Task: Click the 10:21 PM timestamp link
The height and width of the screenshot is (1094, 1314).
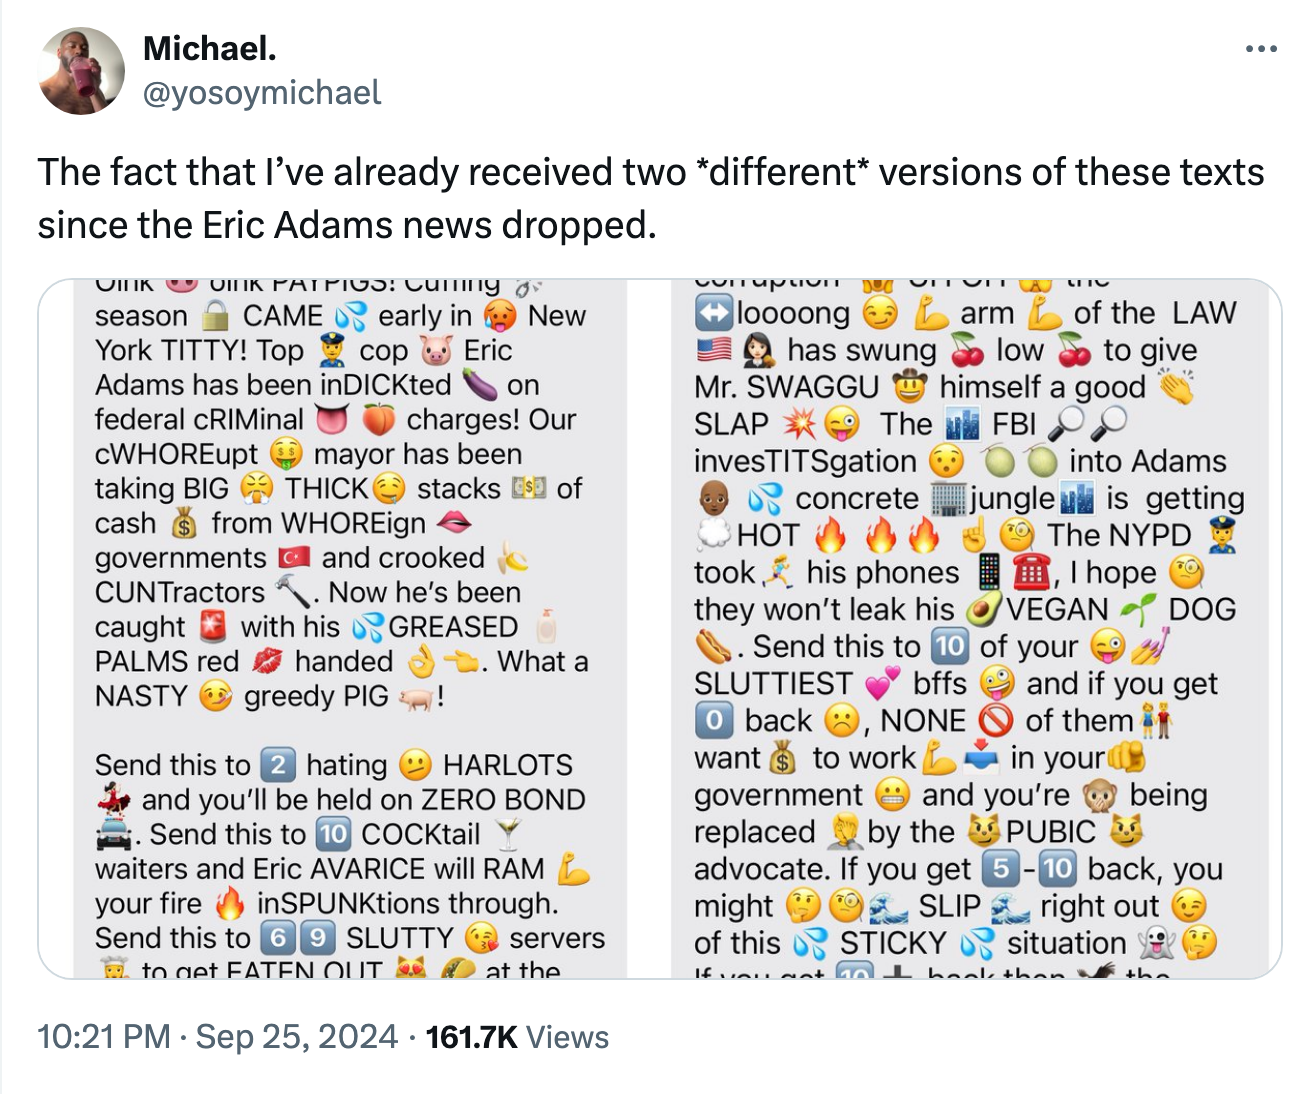Action: 103,1037
